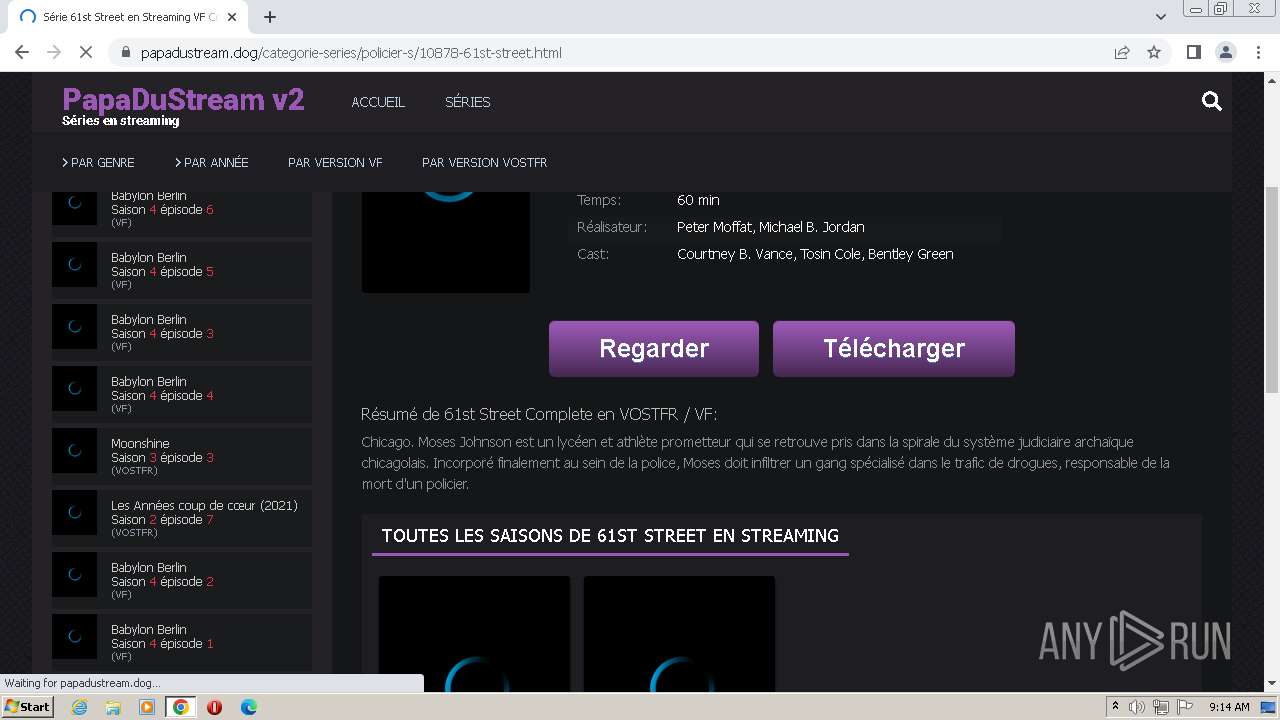Open volume control in system tray
The width and height of the screenshot is (1280, 720).
pos(1137,707)
